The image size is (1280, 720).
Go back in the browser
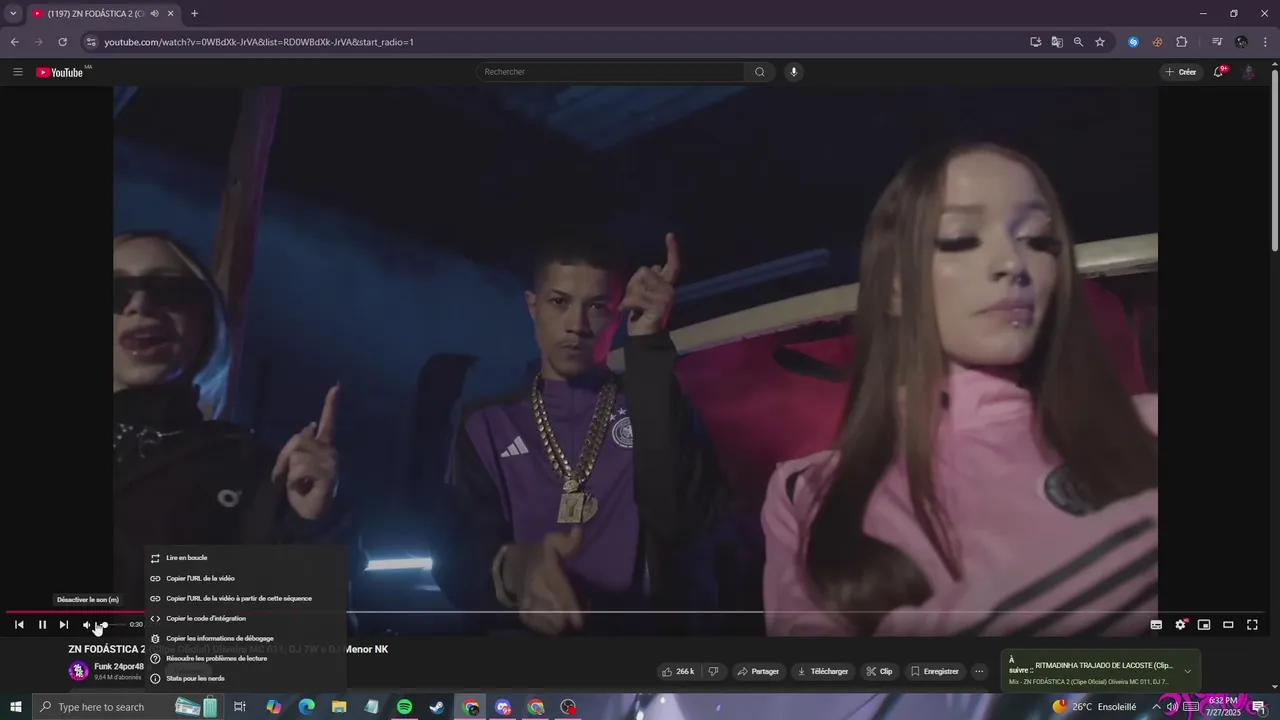[x=14, y=42]
